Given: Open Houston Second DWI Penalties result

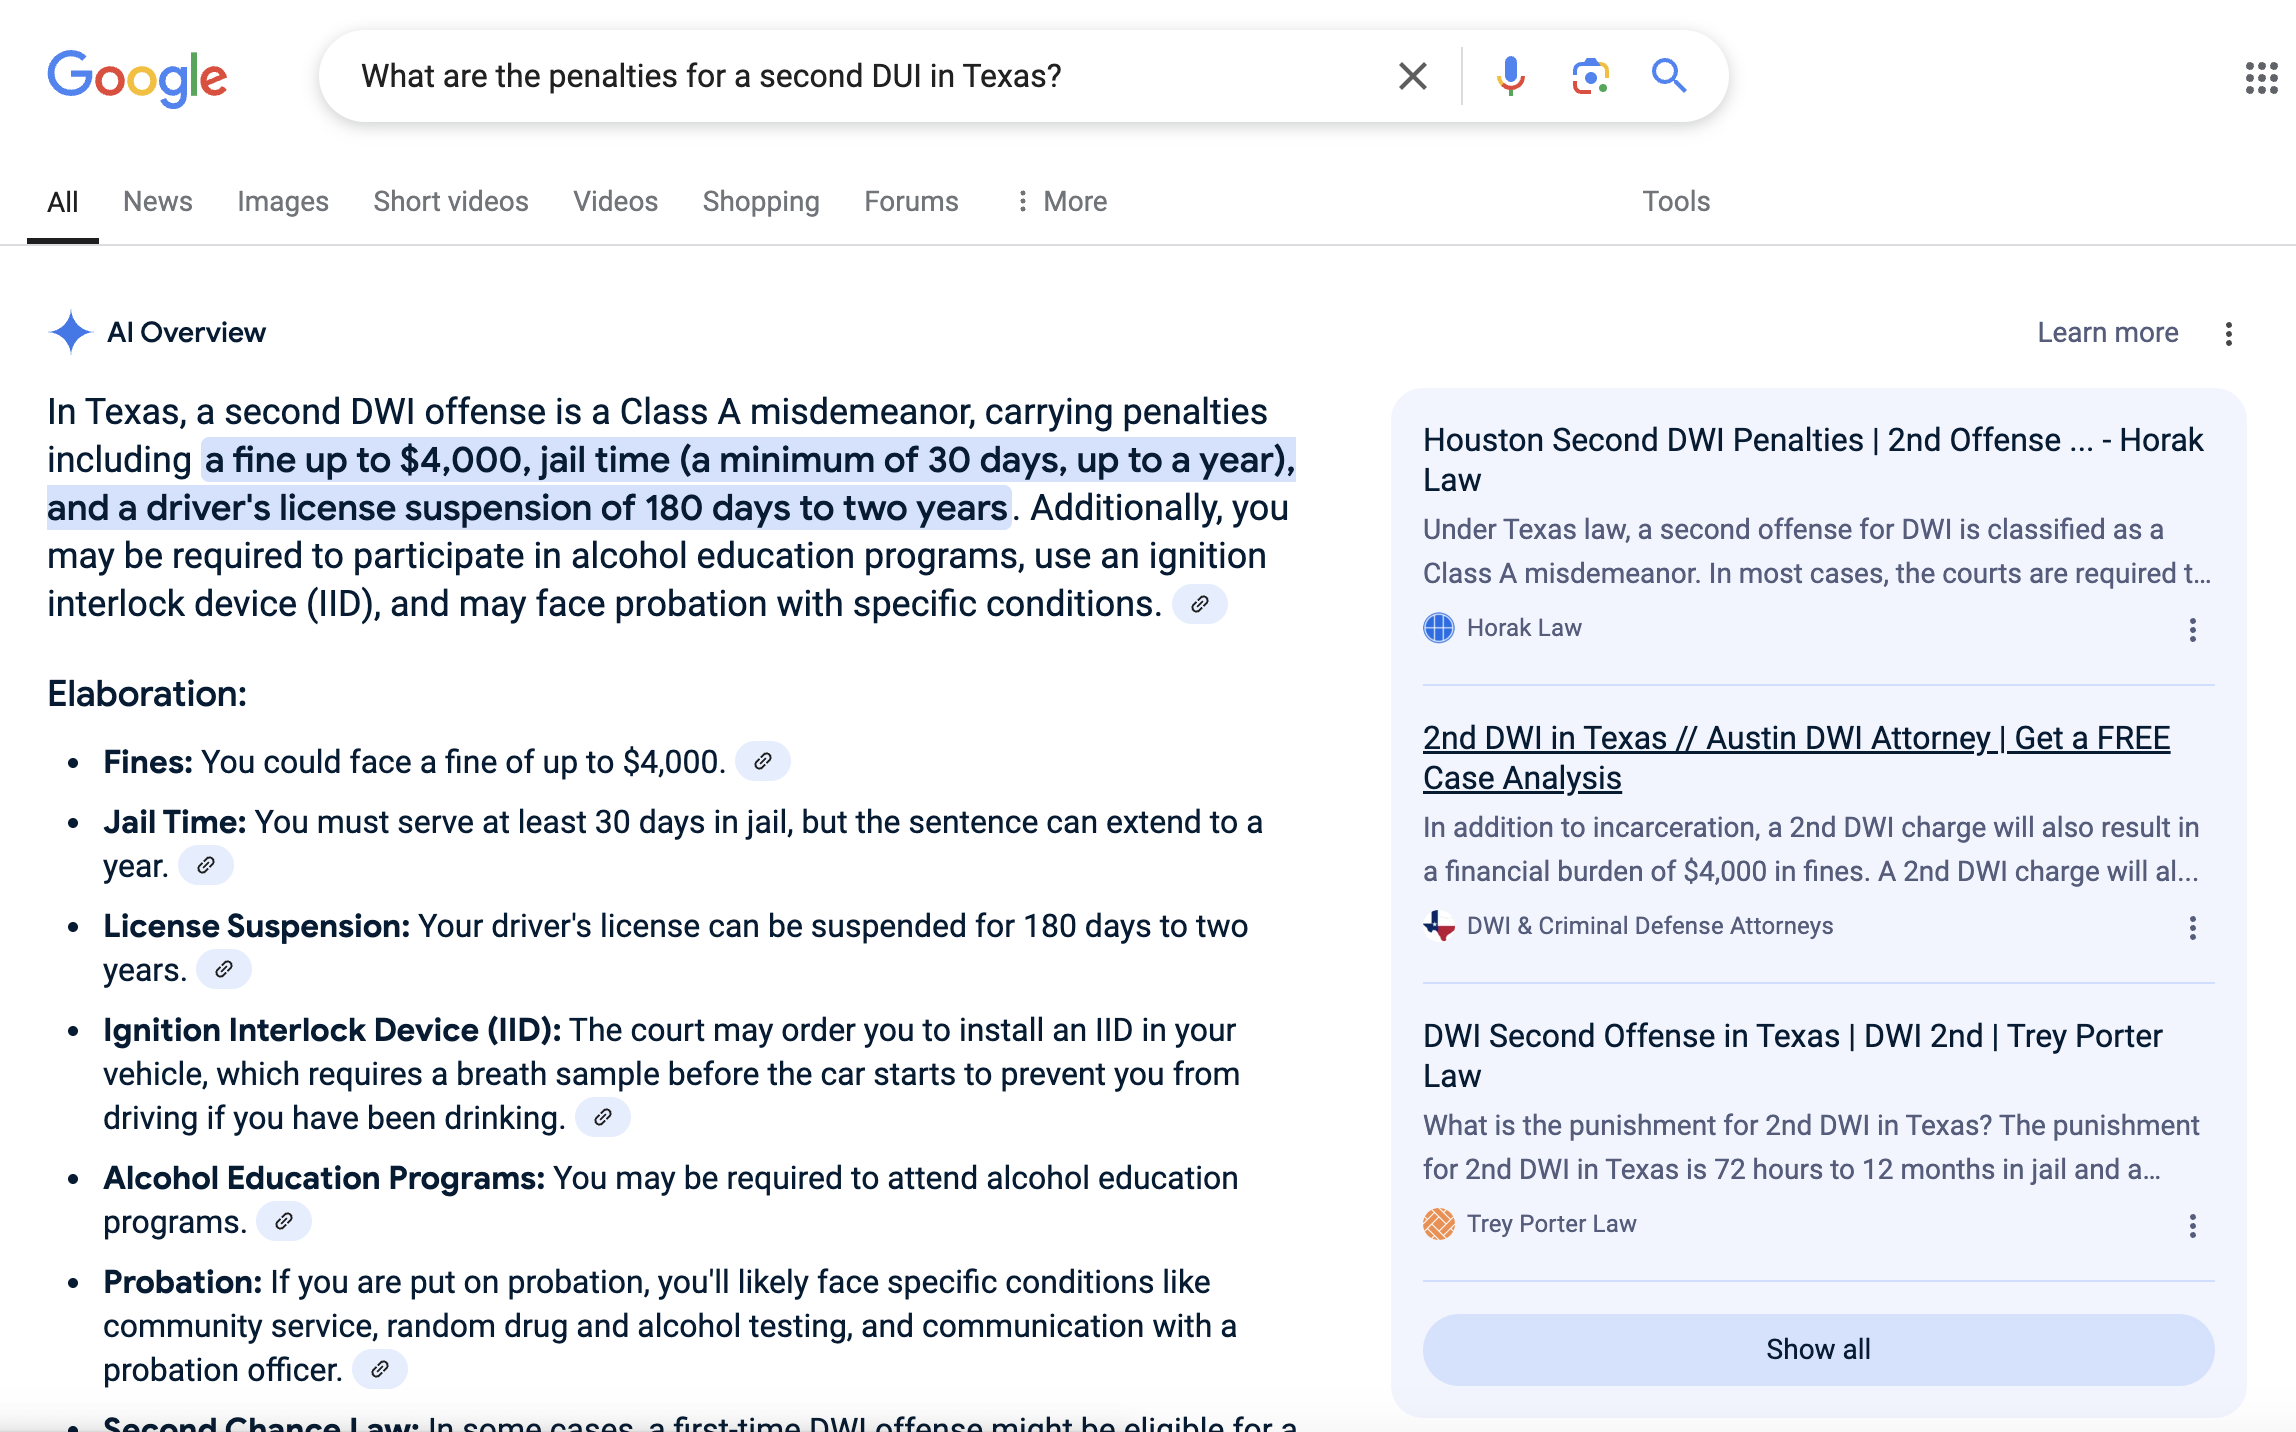Looking at the screenshot, I should (x=1812, y=460).
